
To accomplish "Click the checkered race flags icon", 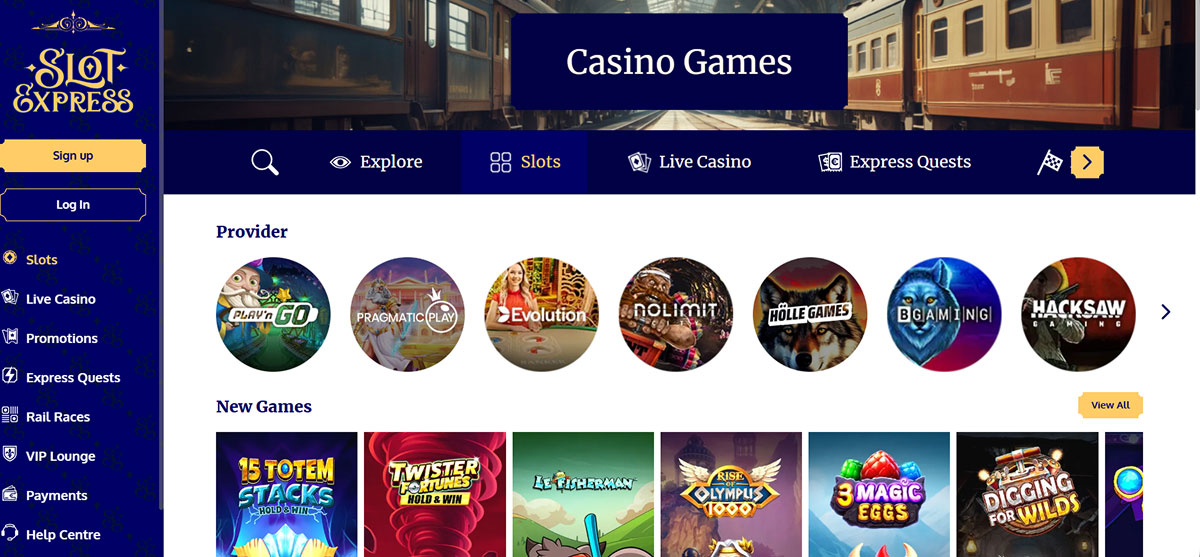I will [1049, 162].
